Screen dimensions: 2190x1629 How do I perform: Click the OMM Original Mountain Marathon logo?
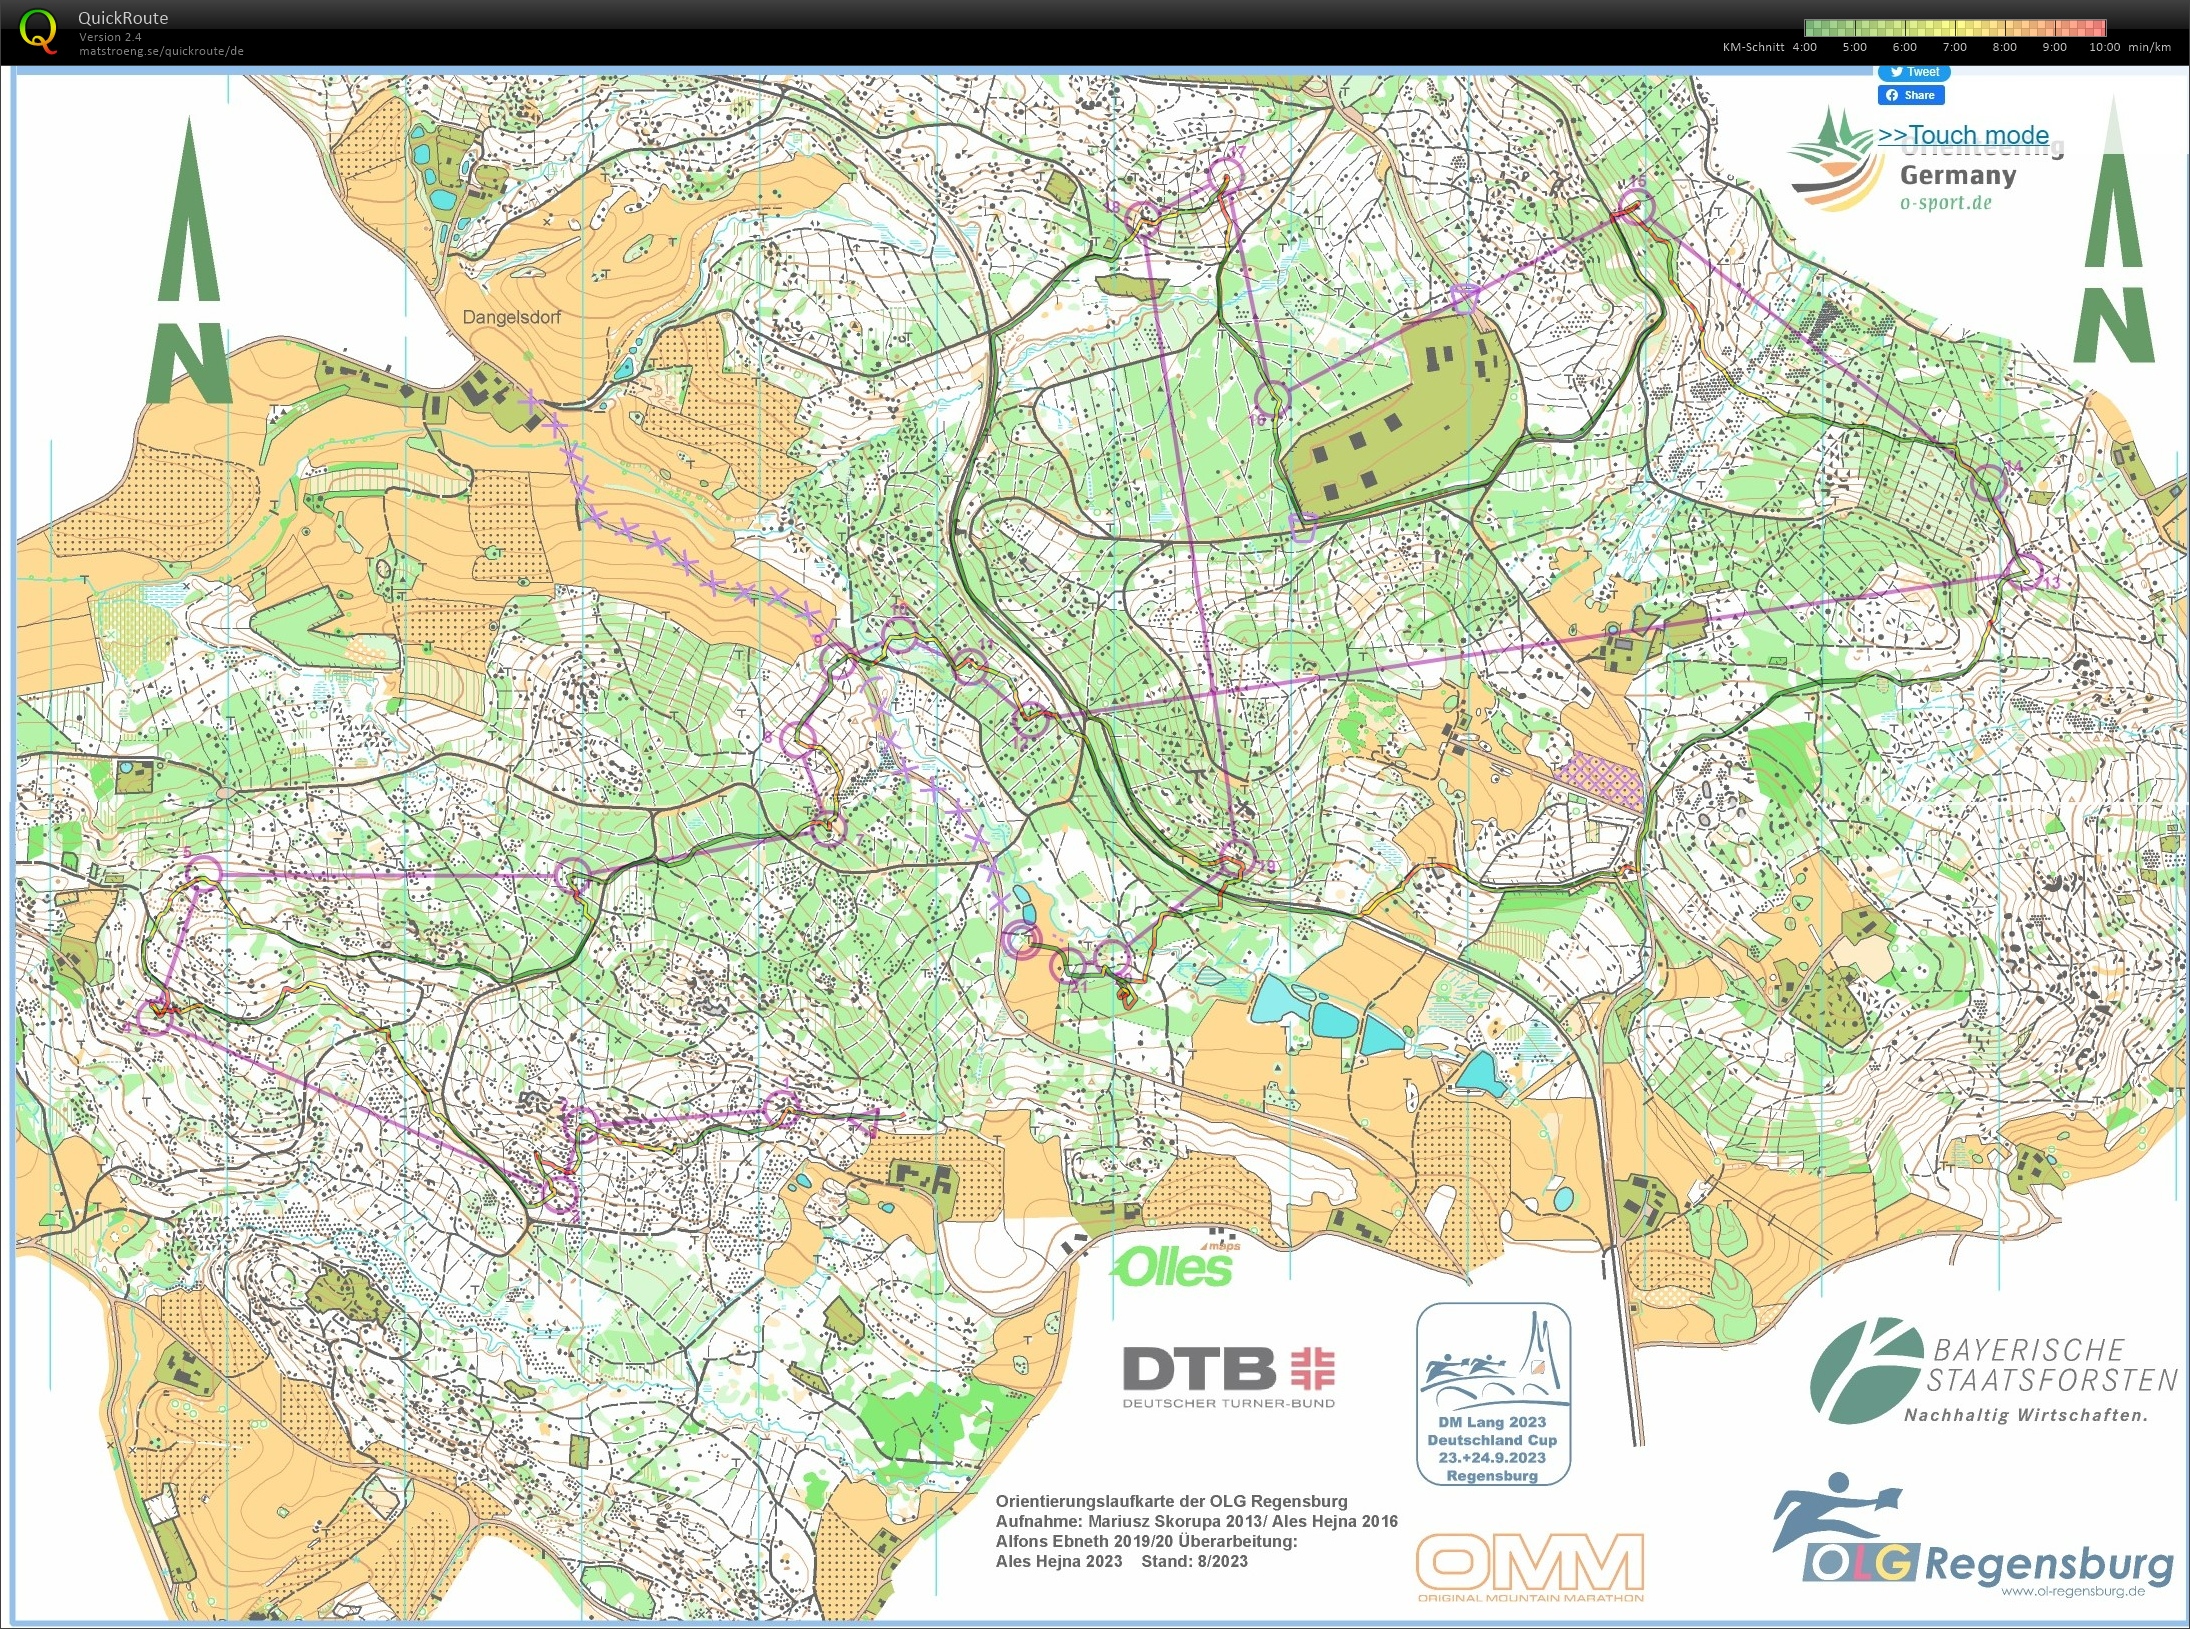pyautogui.click(x=1530, y=1566)
